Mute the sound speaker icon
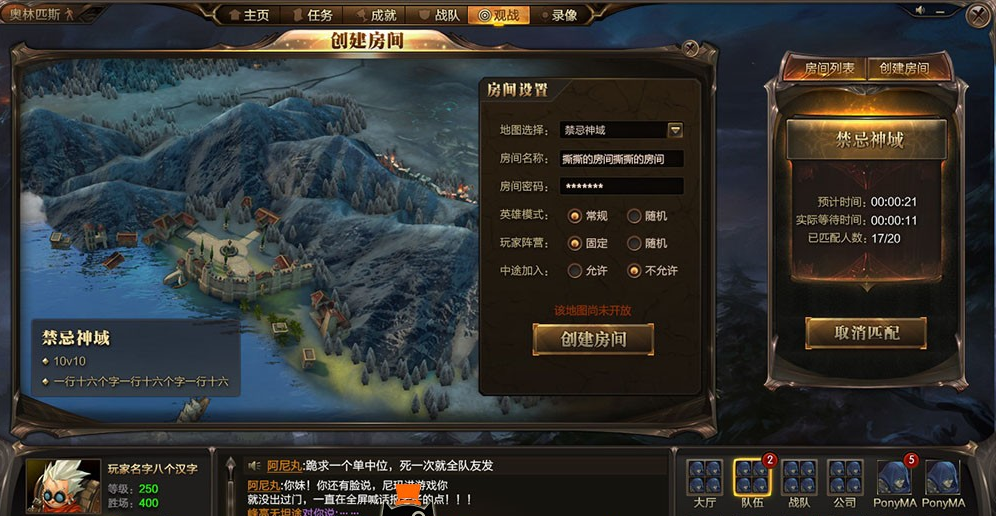This screenshot has height=516, width=996. coord(920,11)
